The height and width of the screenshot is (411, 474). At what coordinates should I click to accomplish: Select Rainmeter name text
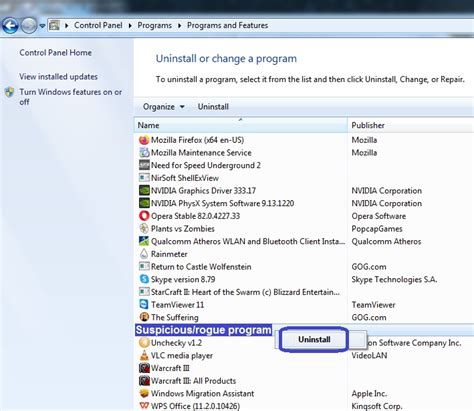pyautogui.click(x=169, y=254)
